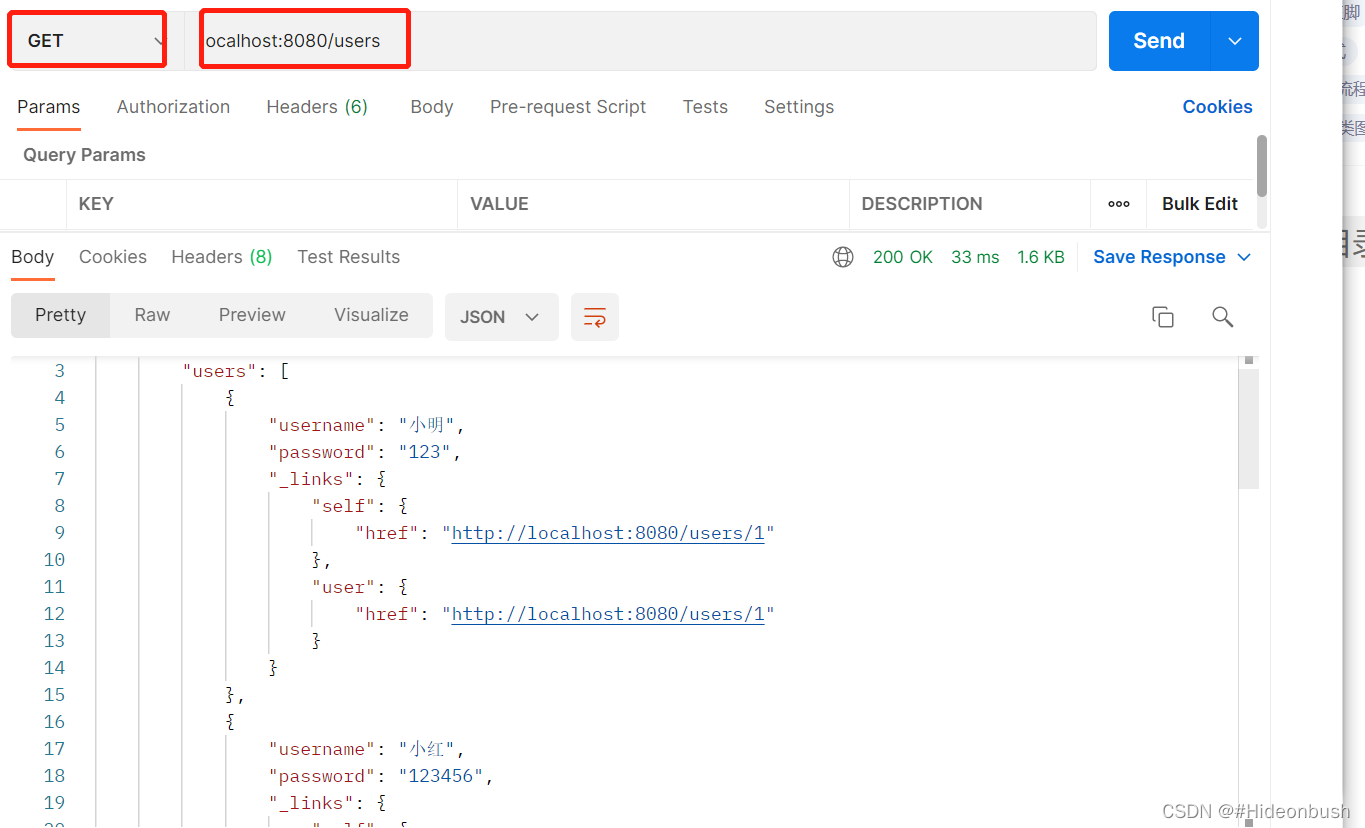
Task: Toggle line wrapping in the response viewer
Action: click(x=595, y=317)
